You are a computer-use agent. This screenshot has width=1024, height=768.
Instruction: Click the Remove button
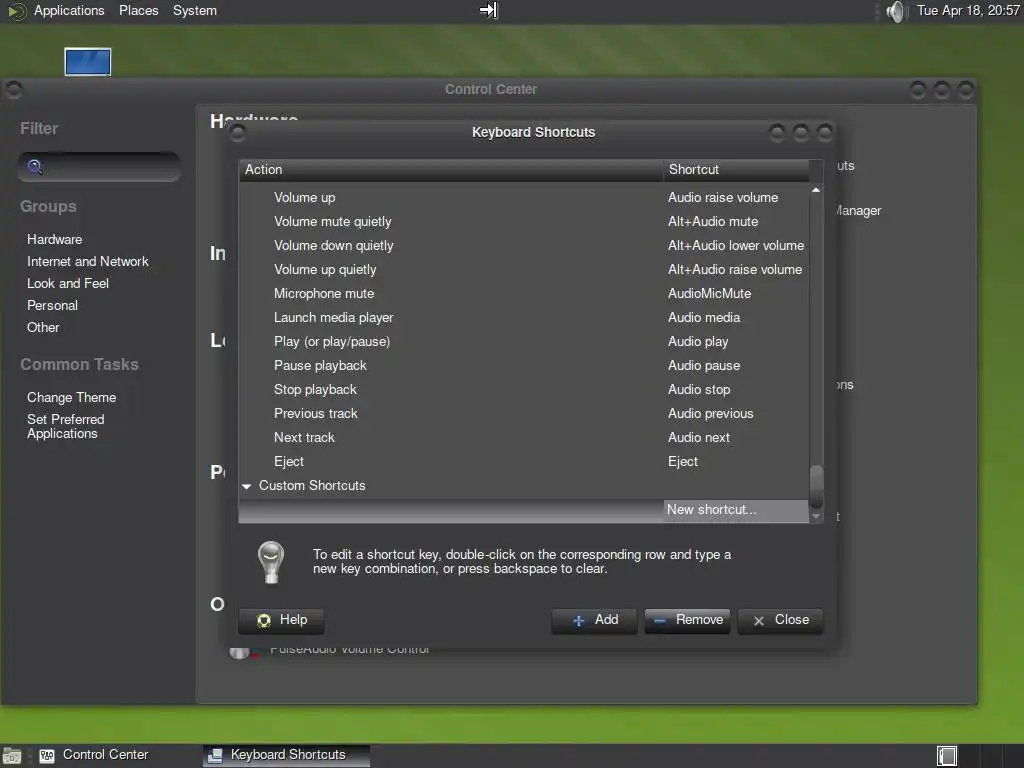688,620
